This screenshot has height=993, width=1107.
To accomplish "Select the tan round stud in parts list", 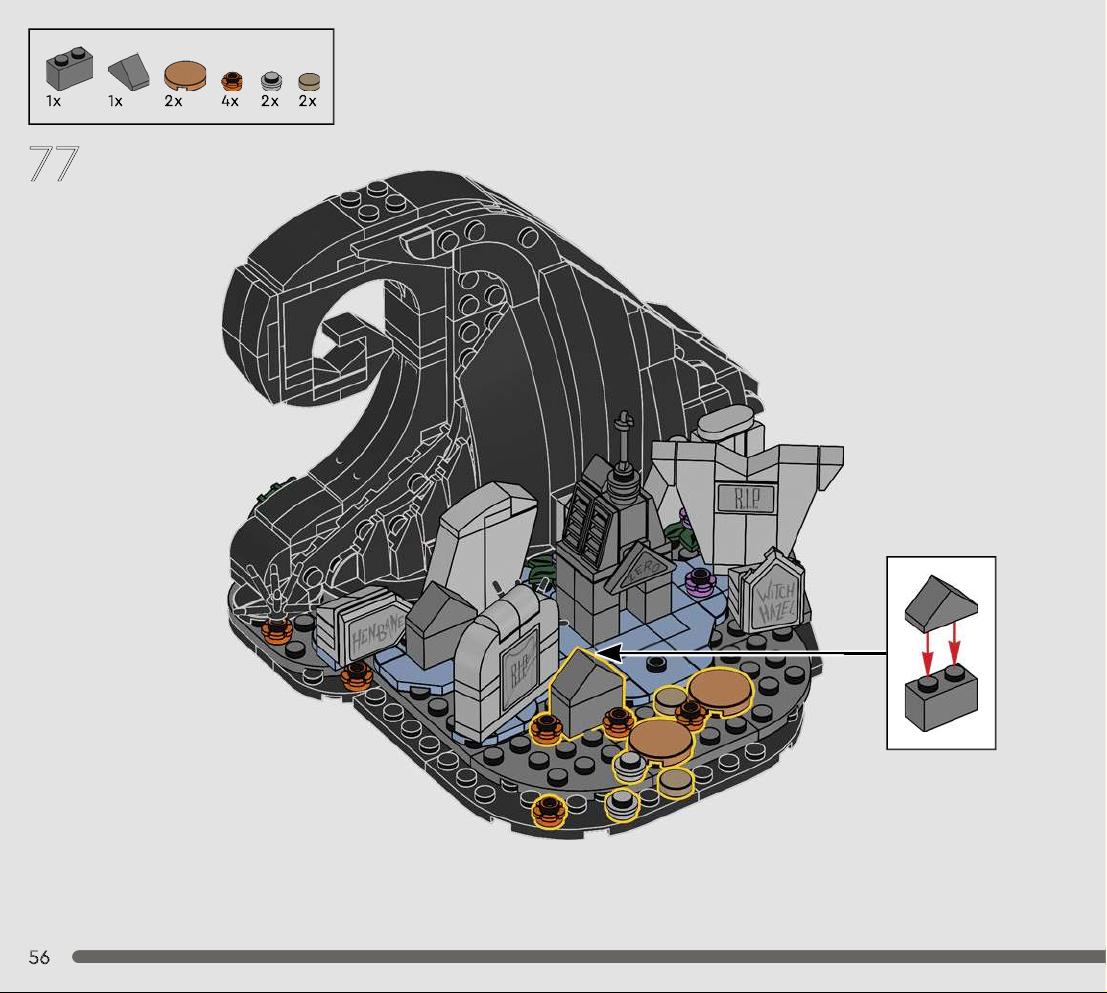I will [x=309, y=82].
